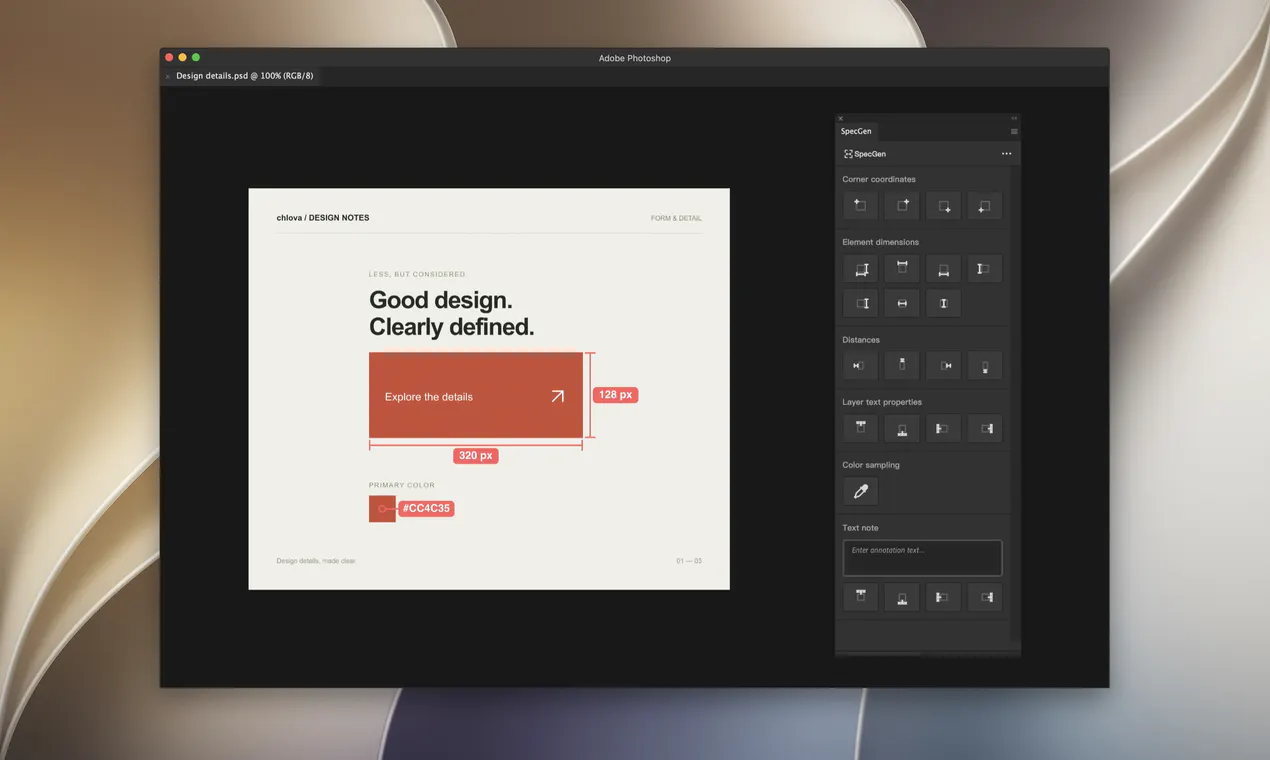Add bottom-right corner coordinates annotation
This screenshot has height=760, width=1270.
[943, 205]
